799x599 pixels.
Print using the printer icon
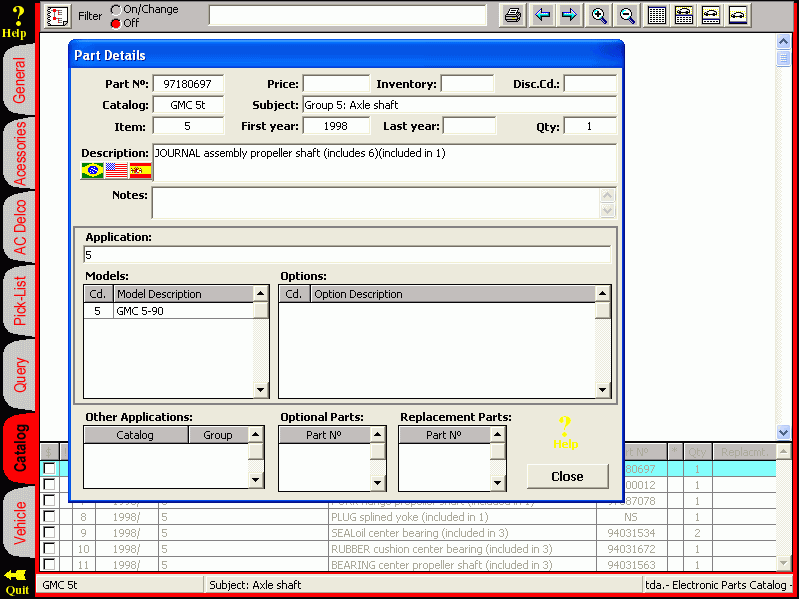click(513, 15)
